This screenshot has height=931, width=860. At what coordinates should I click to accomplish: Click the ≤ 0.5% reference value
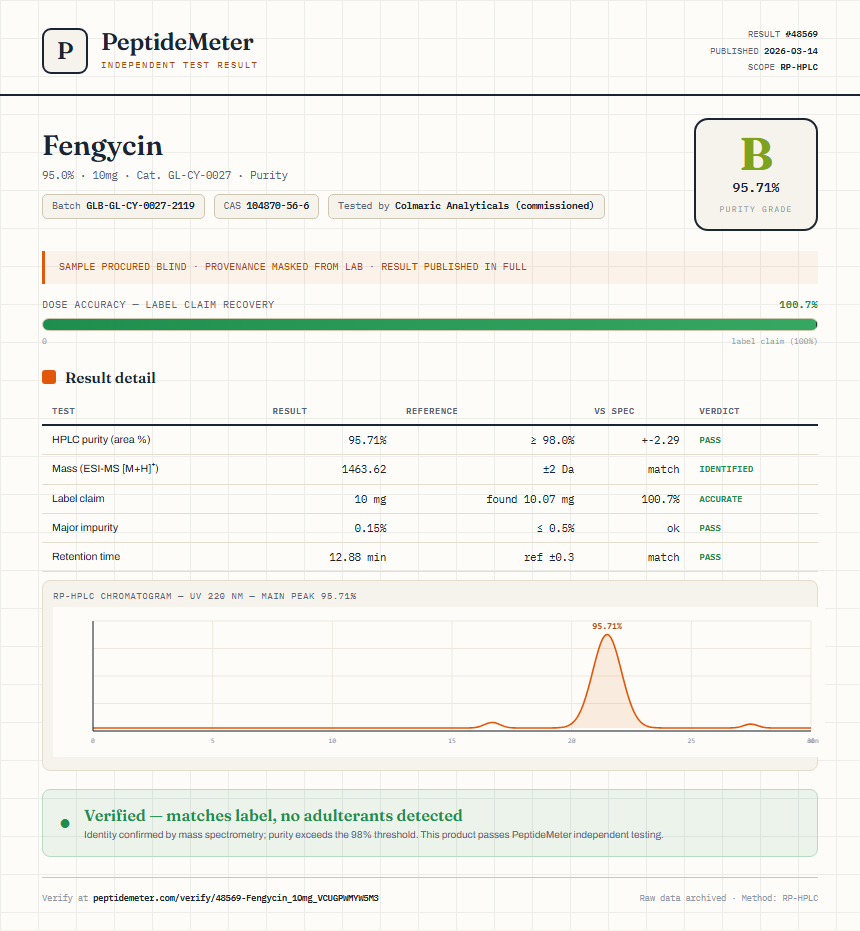click(555, 528)
